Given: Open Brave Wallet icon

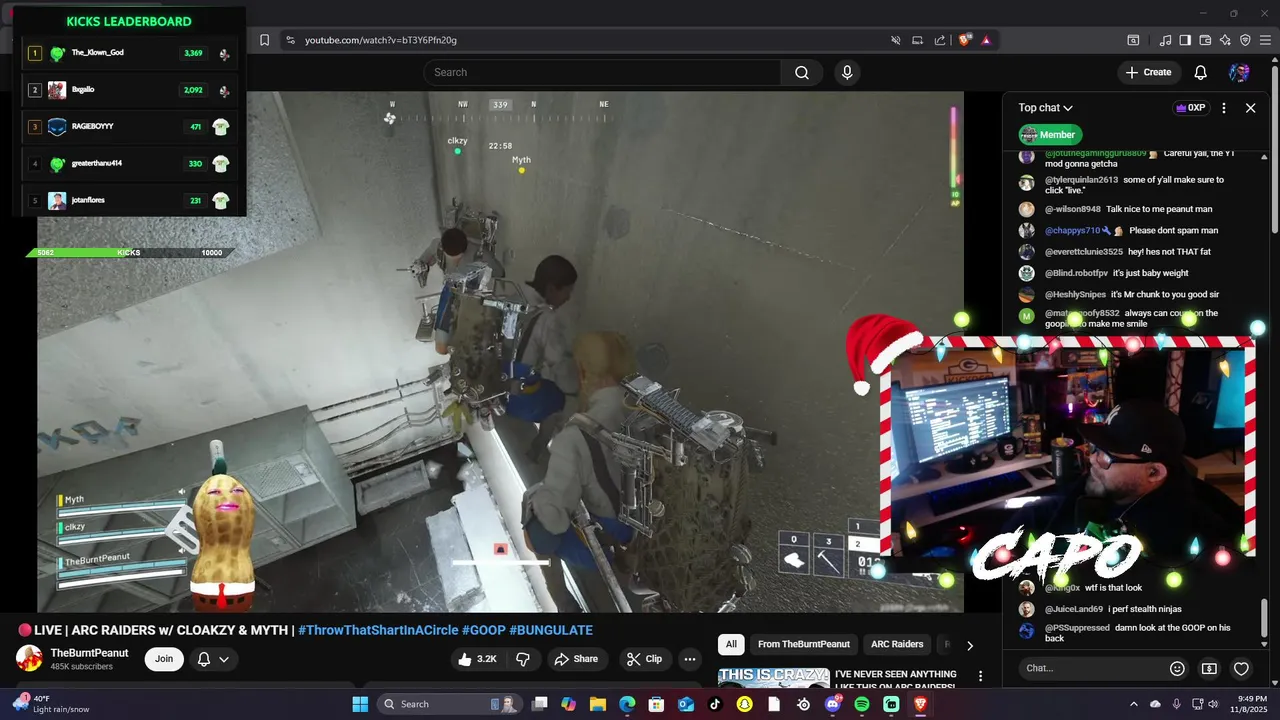Looking at the screenshot, I should (x=1205, y=40).
